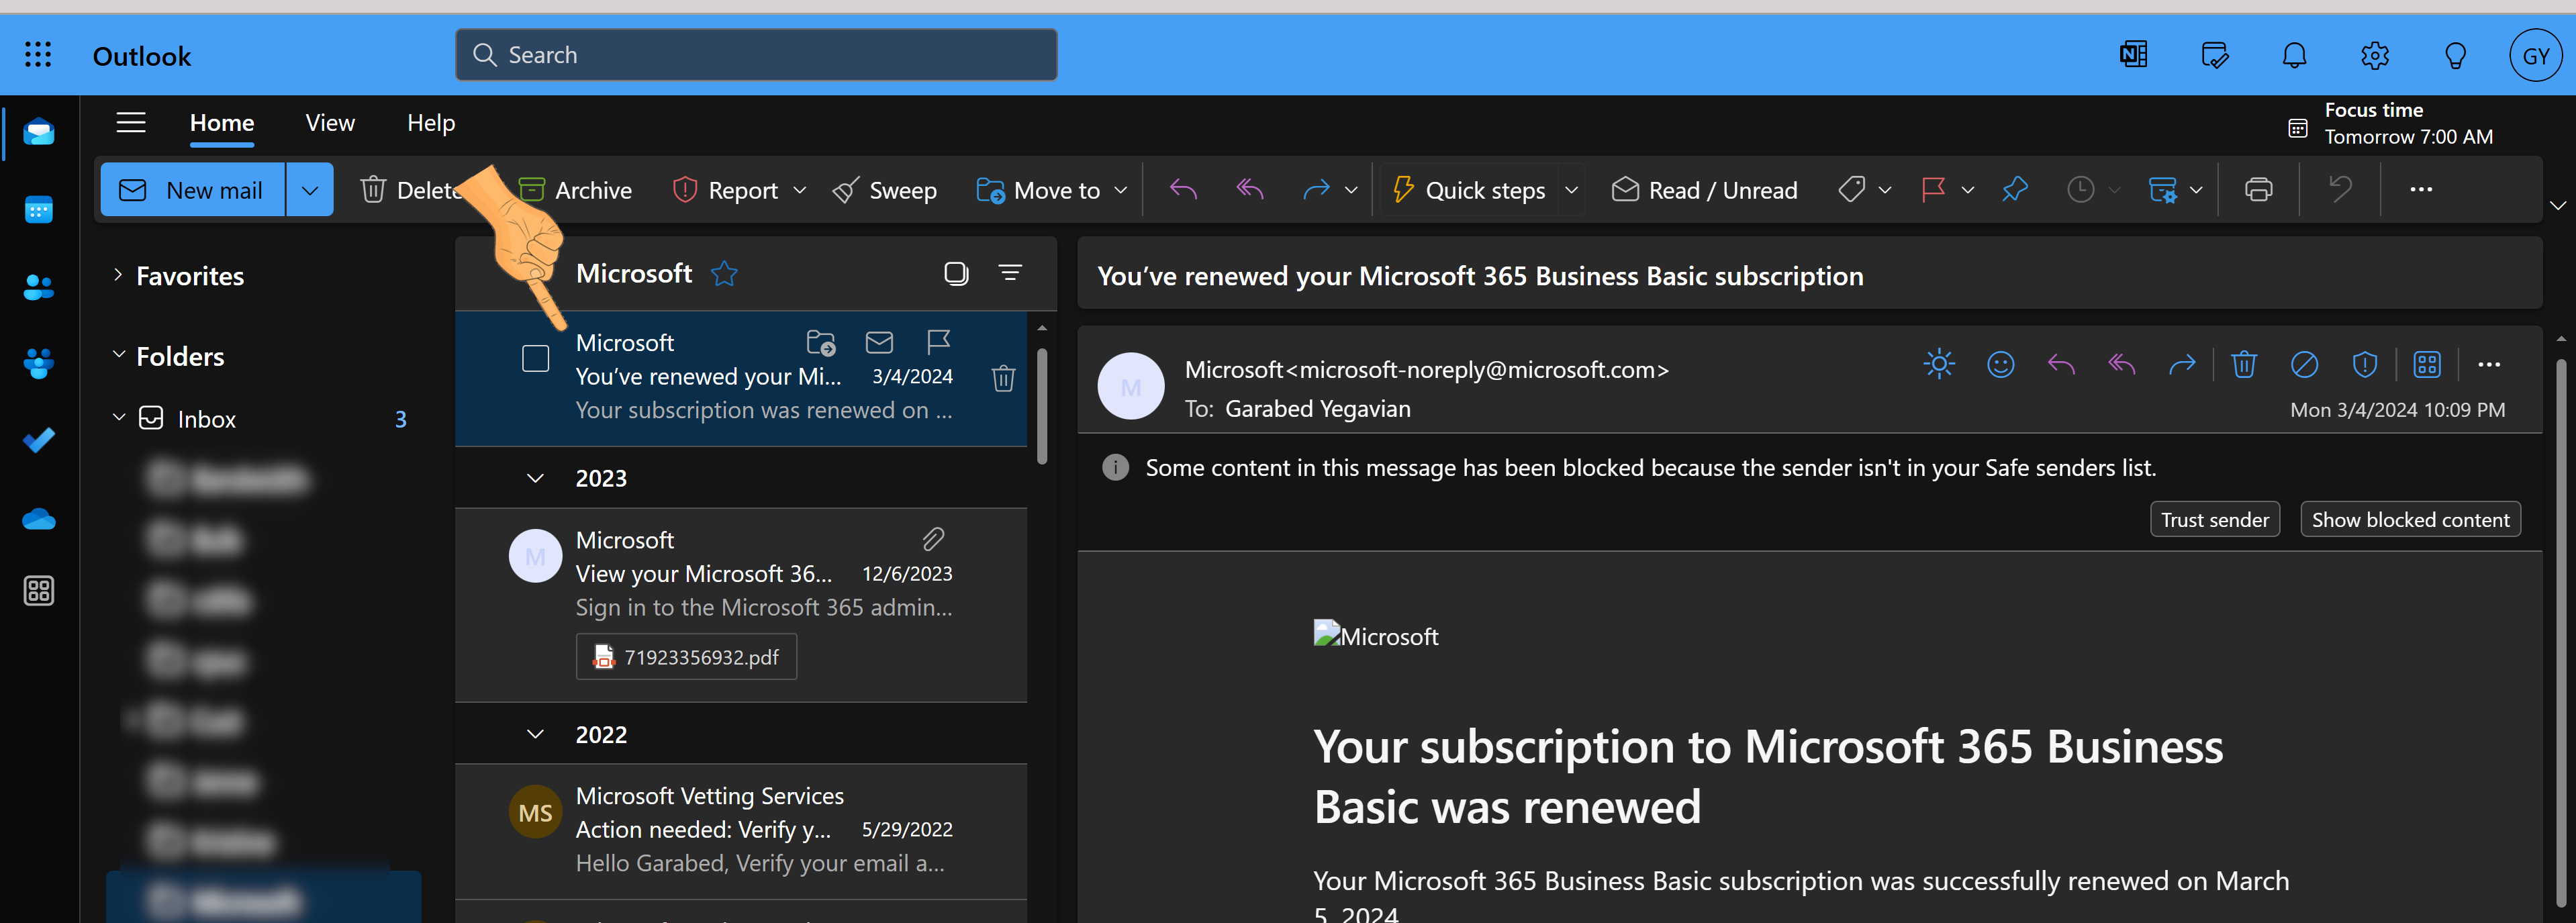
Task: Expand the Favorites section
Action: tap(118, 275)
